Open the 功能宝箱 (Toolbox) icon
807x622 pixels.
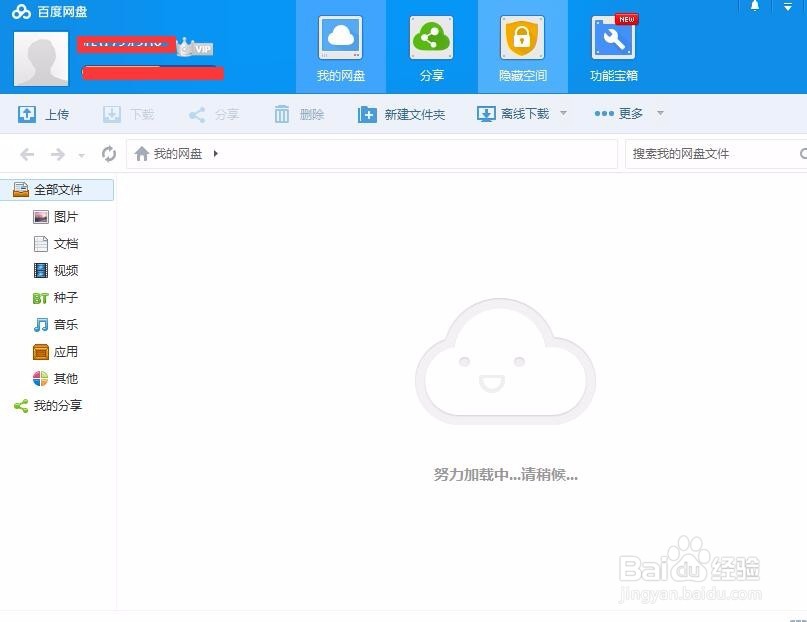612,46
